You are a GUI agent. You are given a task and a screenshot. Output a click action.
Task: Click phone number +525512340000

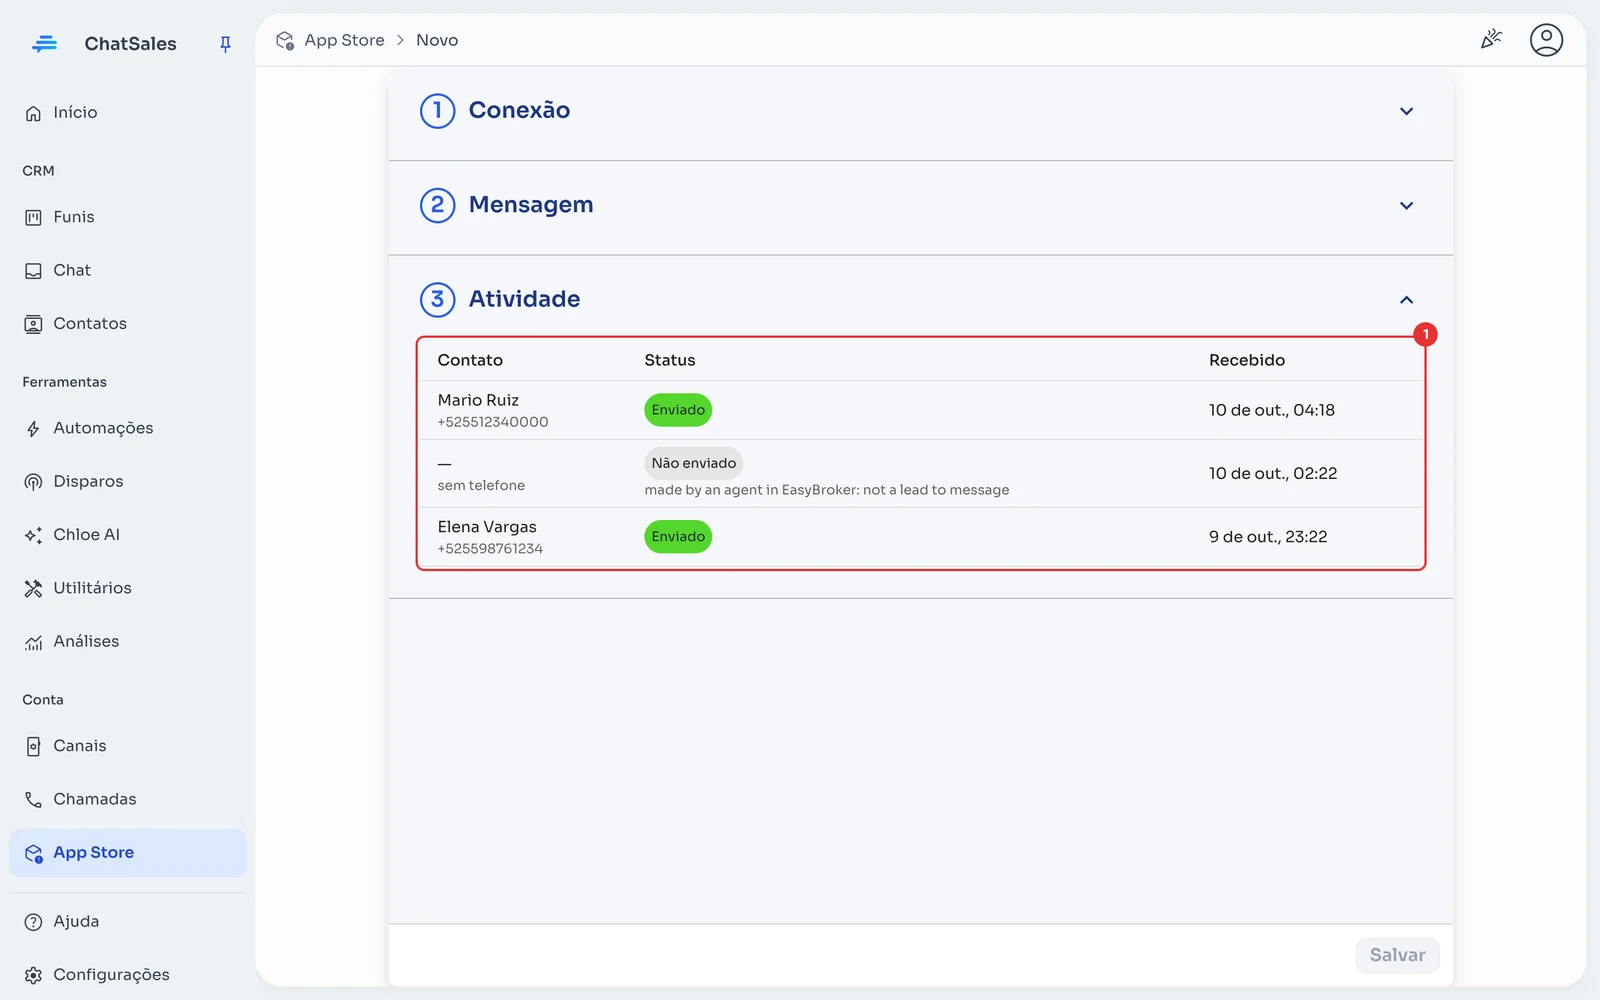pos(493,422)
